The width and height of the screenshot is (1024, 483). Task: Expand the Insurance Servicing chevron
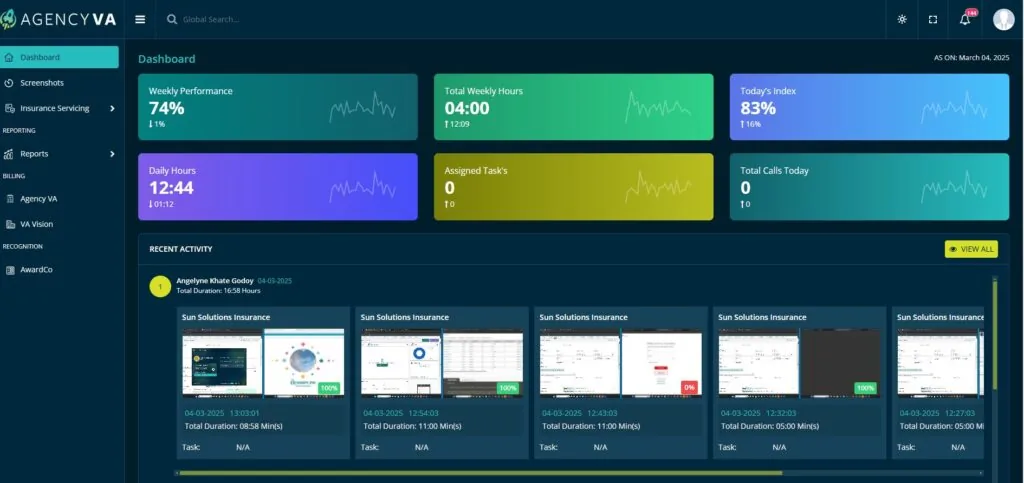coord(112,108)
